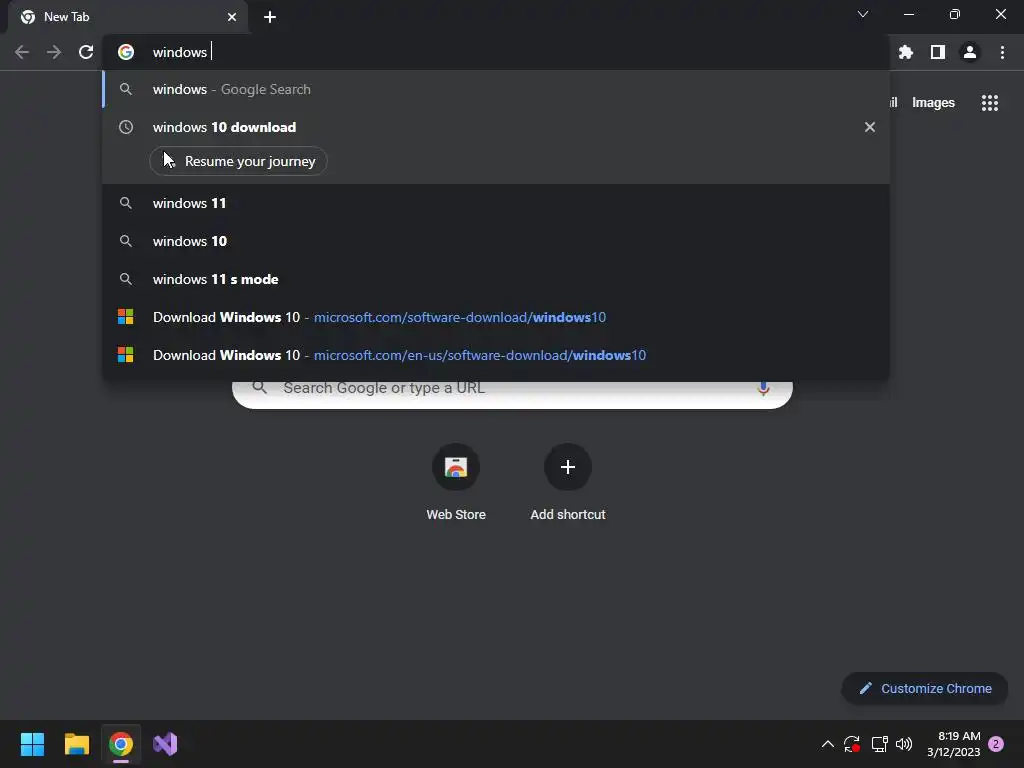
Task: Close the New Tab tab
Action: pos(232,17)
